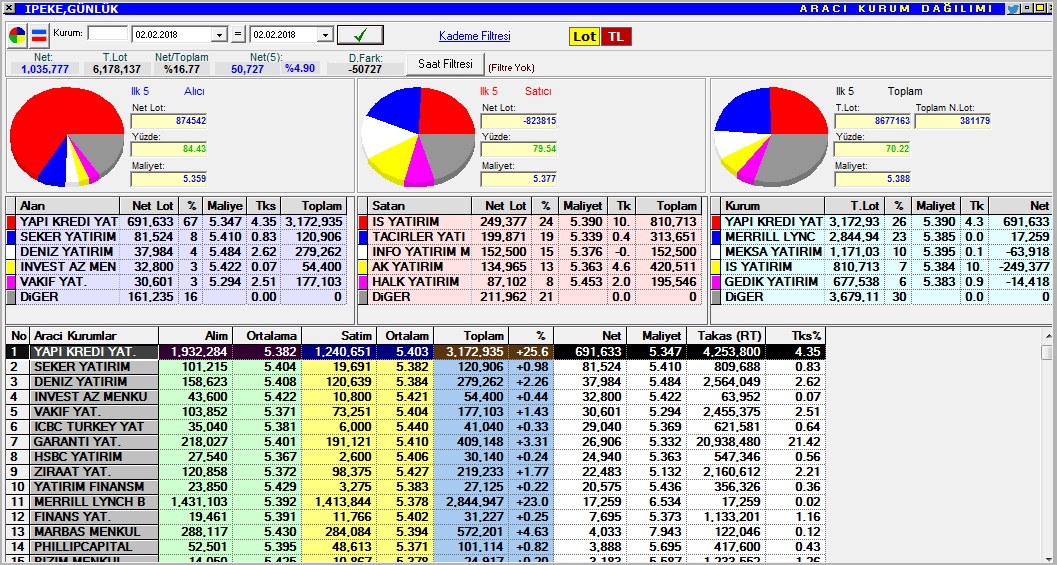The height and width of the screenshot is (565, 1057).
Task: Open the Twitter bird icon in title bar
Action: tap(1012, 9)
